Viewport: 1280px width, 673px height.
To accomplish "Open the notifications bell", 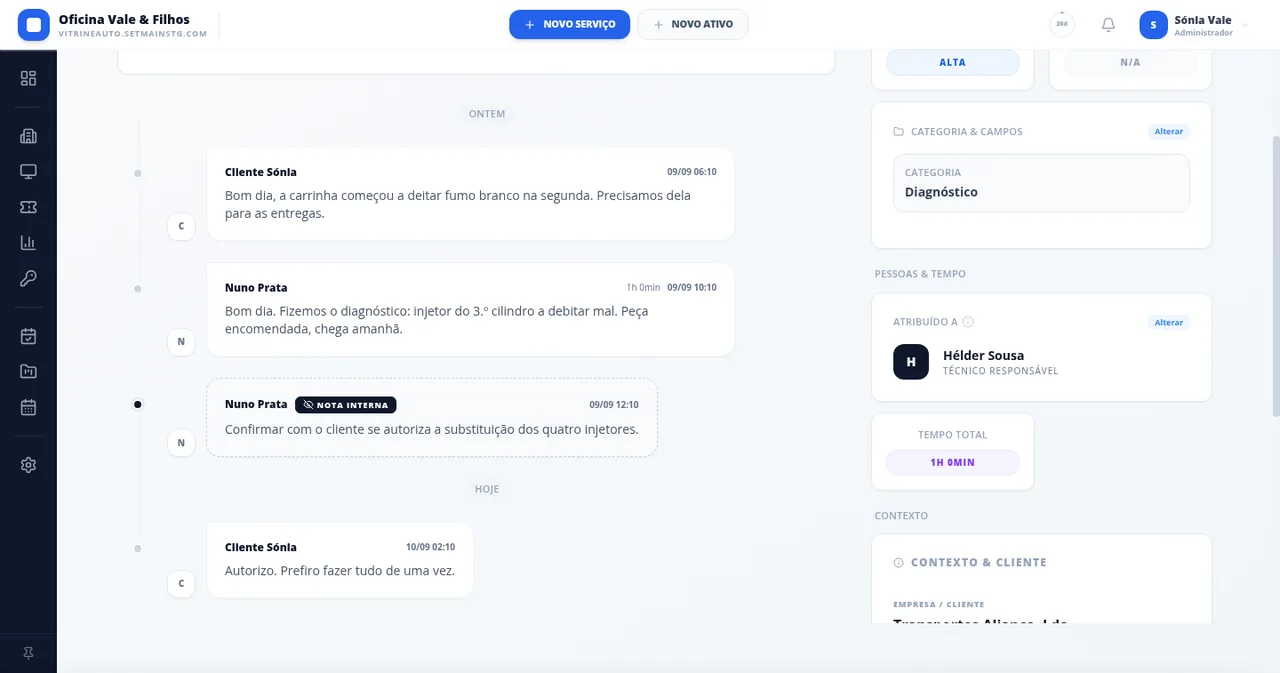I will tap(1108, 25).
